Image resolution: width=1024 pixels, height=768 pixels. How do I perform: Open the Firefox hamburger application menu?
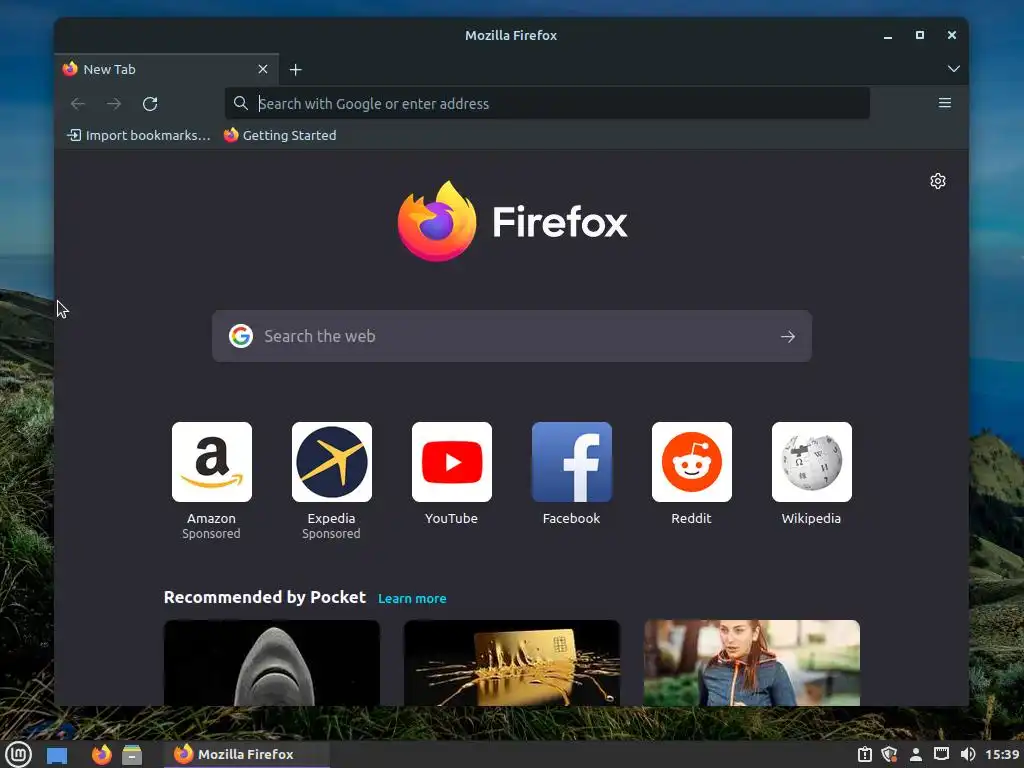click(944, 103)
